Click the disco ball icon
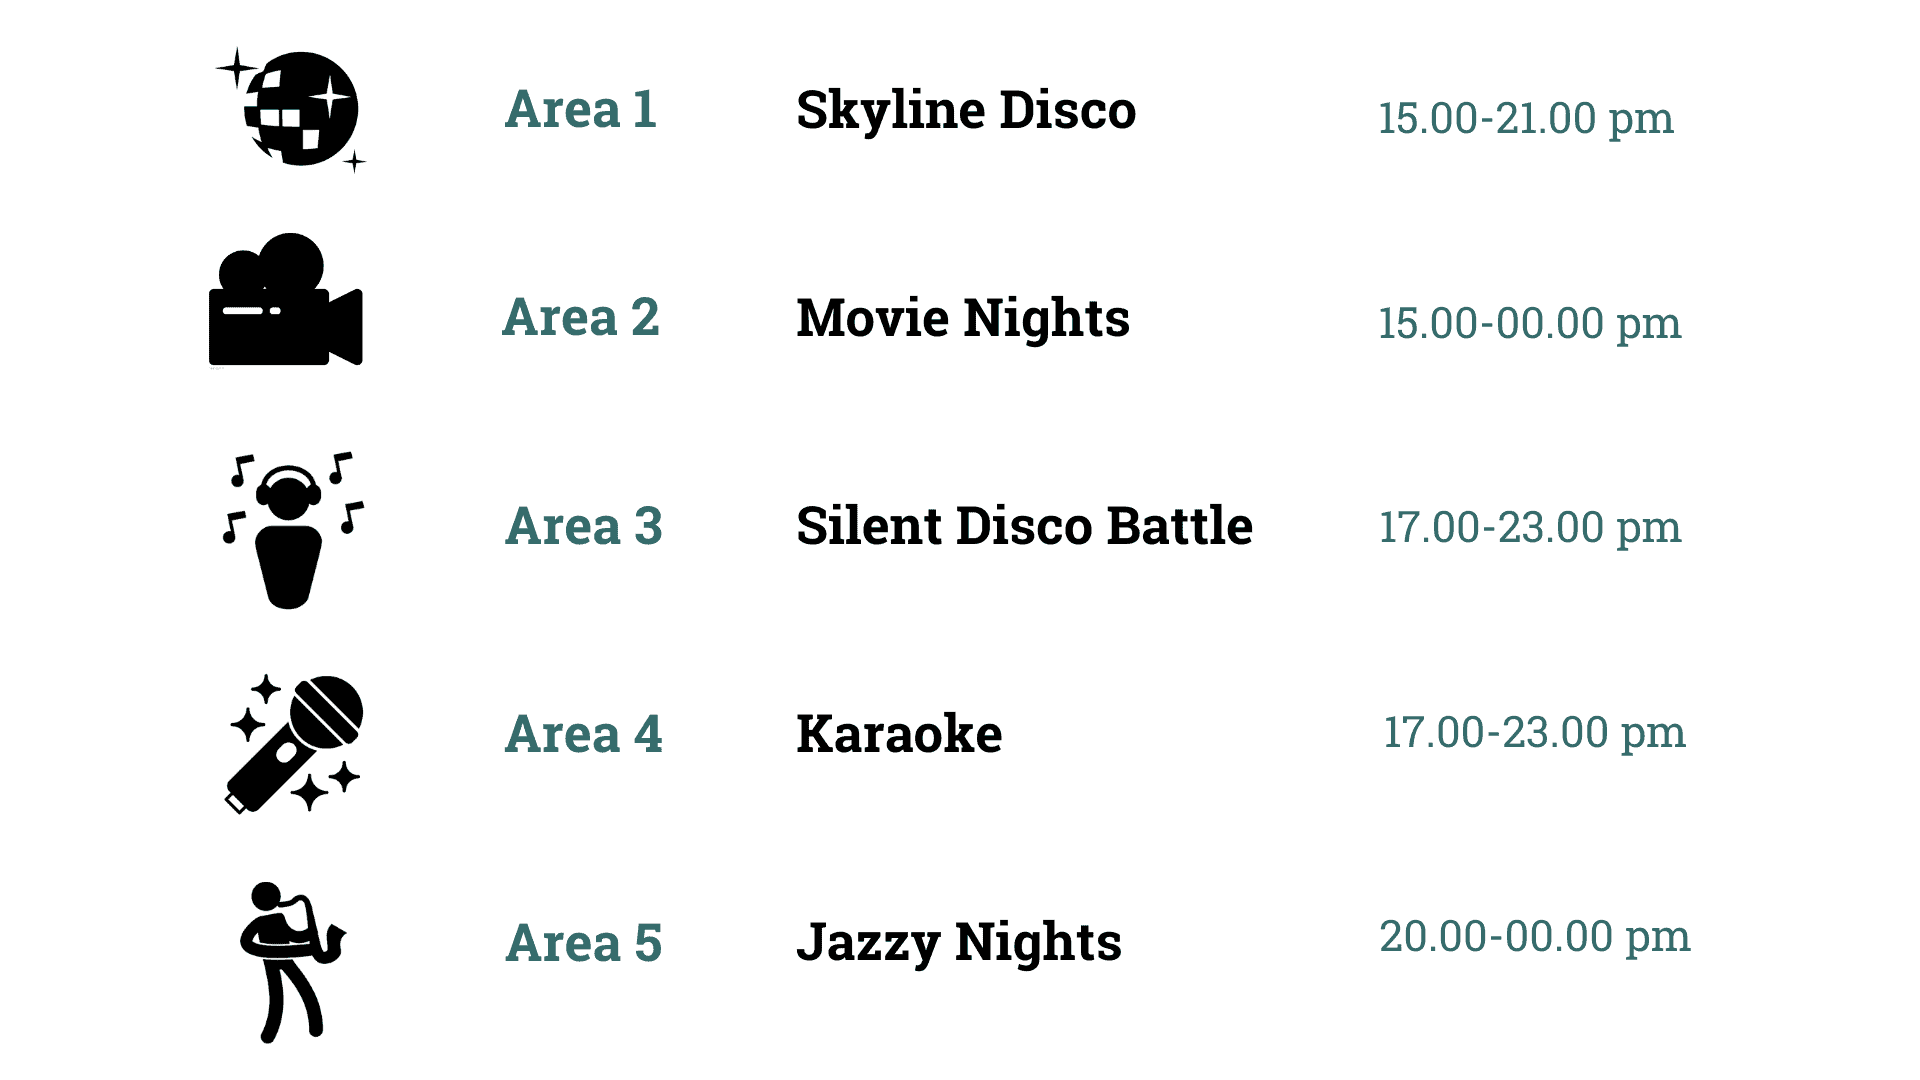Viewport: 1920px width, 1080px height. click(x=291, y=110)
